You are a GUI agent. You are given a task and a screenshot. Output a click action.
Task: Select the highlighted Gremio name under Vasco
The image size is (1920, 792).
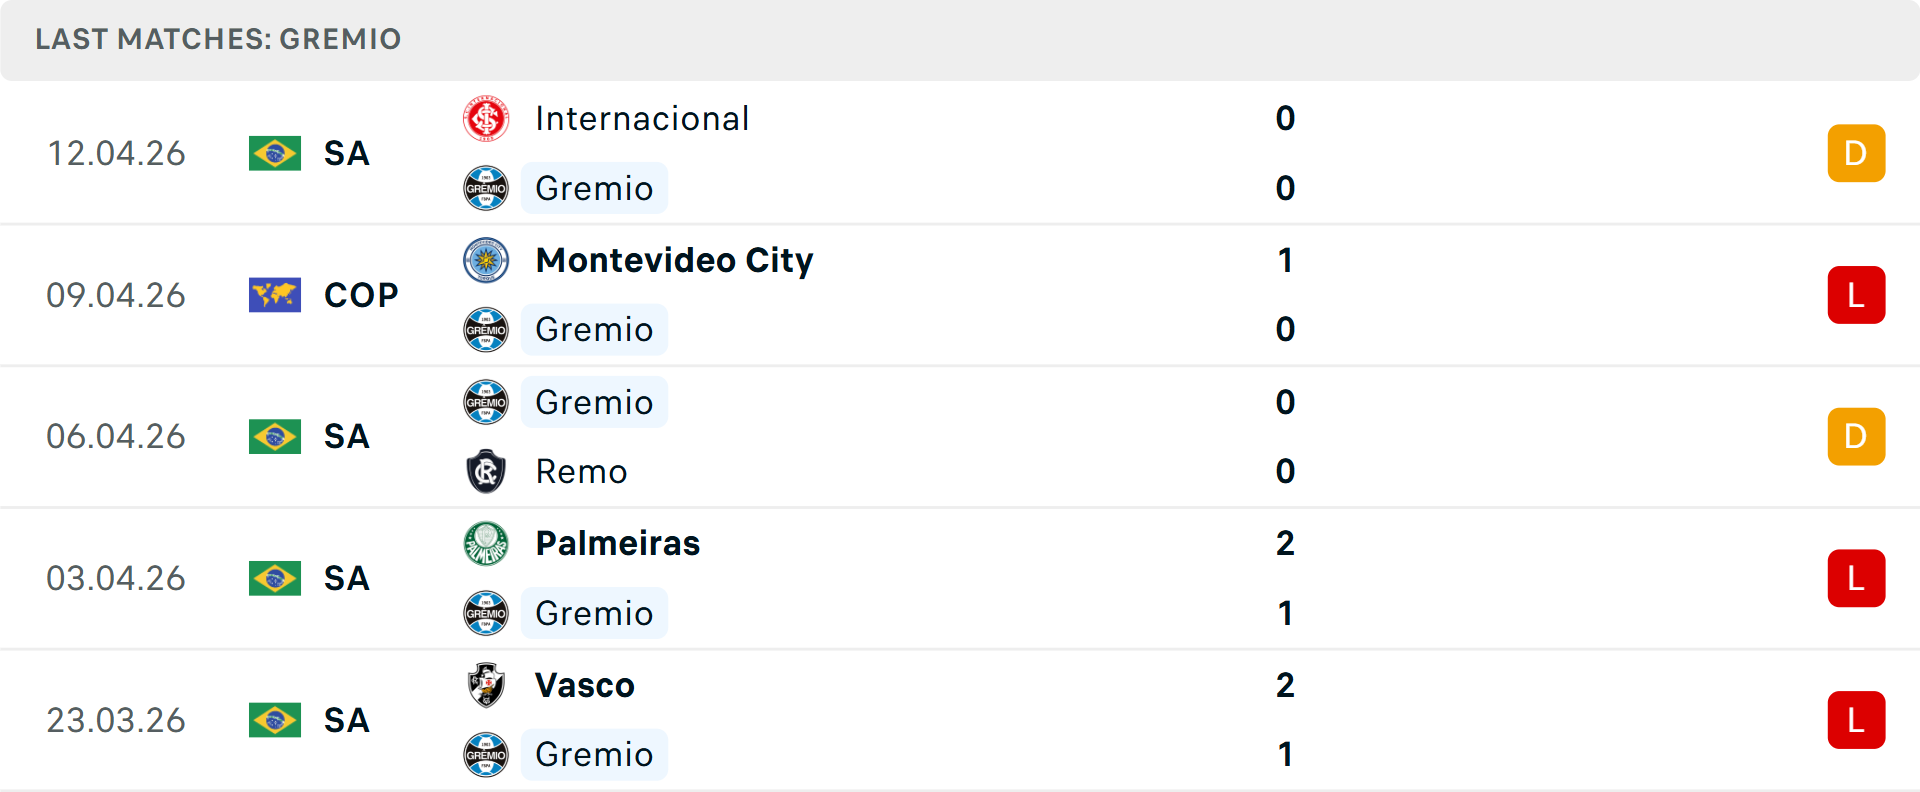pos(594,755)
